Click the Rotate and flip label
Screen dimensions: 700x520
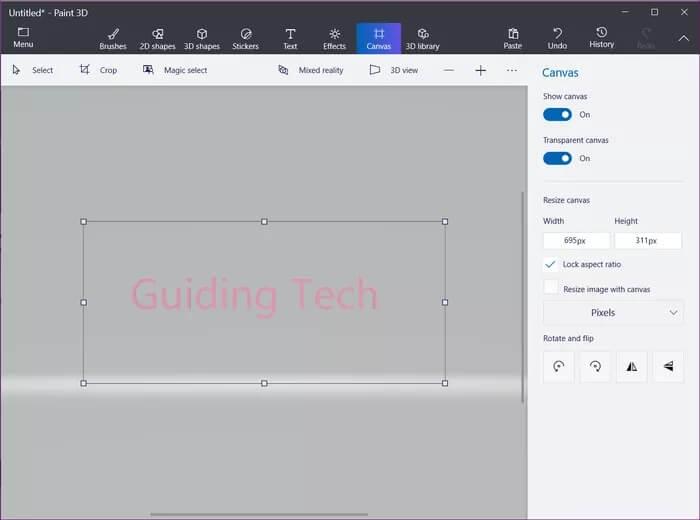tap(568, 338)
